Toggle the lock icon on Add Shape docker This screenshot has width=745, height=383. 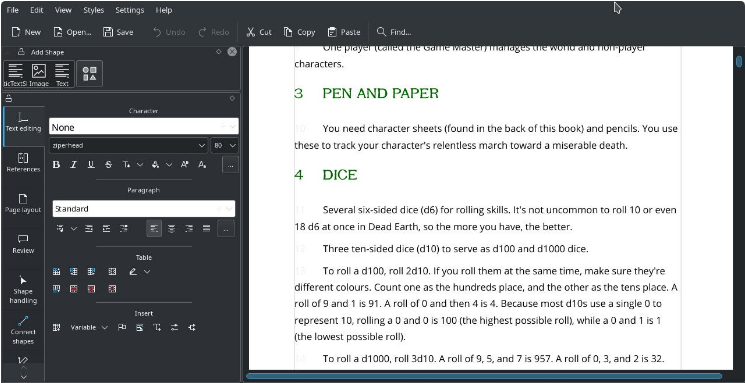tap(21, 52)
